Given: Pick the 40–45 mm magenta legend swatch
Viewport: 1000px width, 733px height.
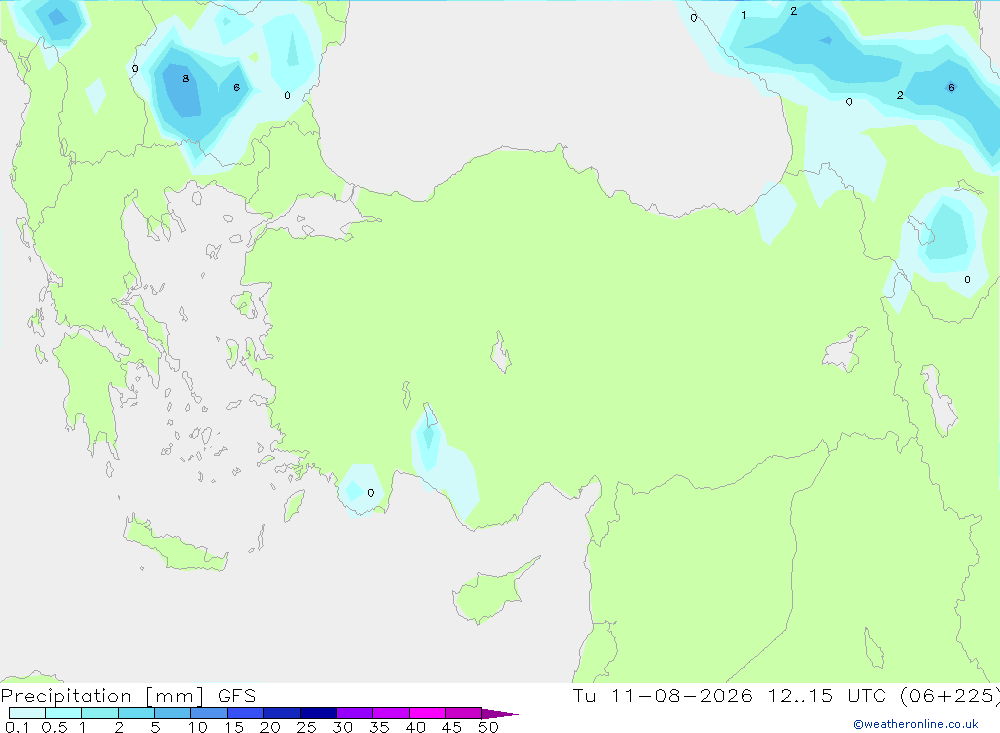Looking at the screenshot, I should tap(427, 713).
